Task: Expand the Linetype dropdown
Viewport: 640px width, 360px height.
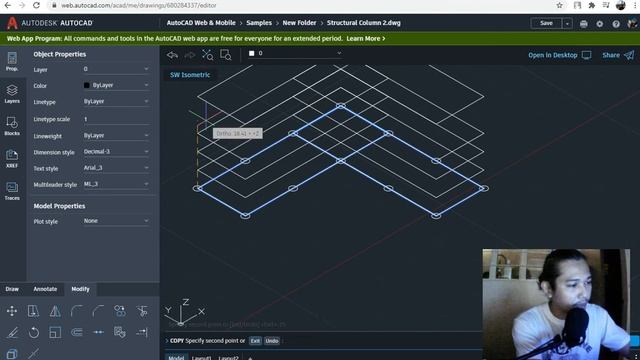Action: pyautogui.click(x=116, y=101)
